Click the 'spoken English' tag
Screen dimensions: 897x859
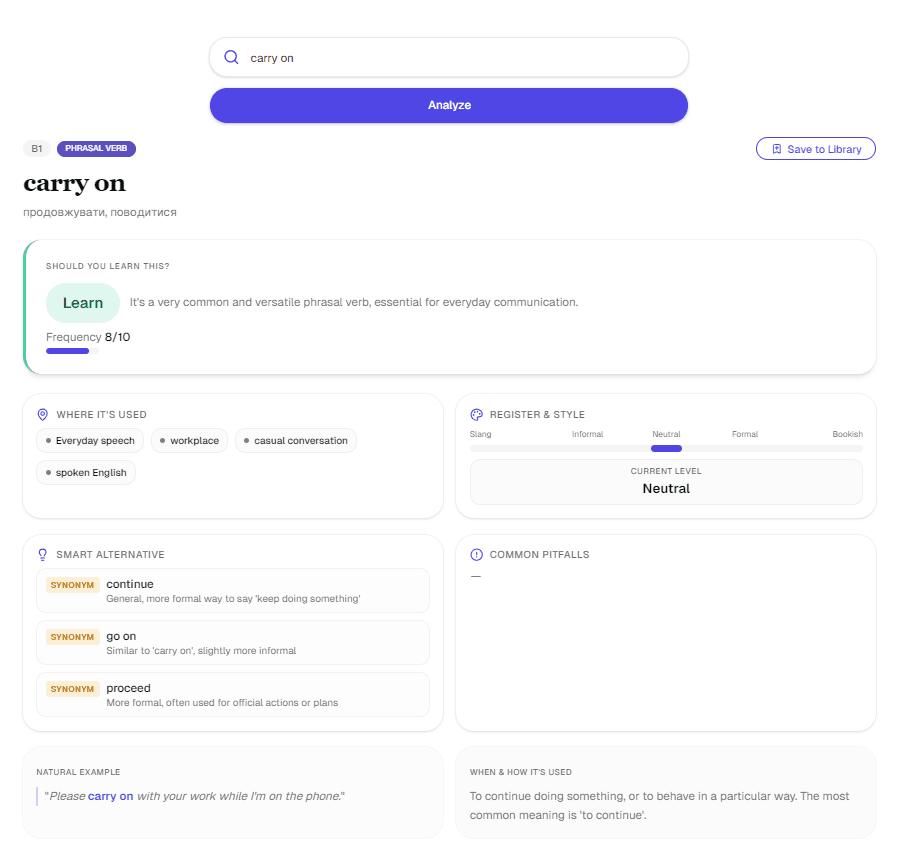pyautogui.click(x=85, y=472)
